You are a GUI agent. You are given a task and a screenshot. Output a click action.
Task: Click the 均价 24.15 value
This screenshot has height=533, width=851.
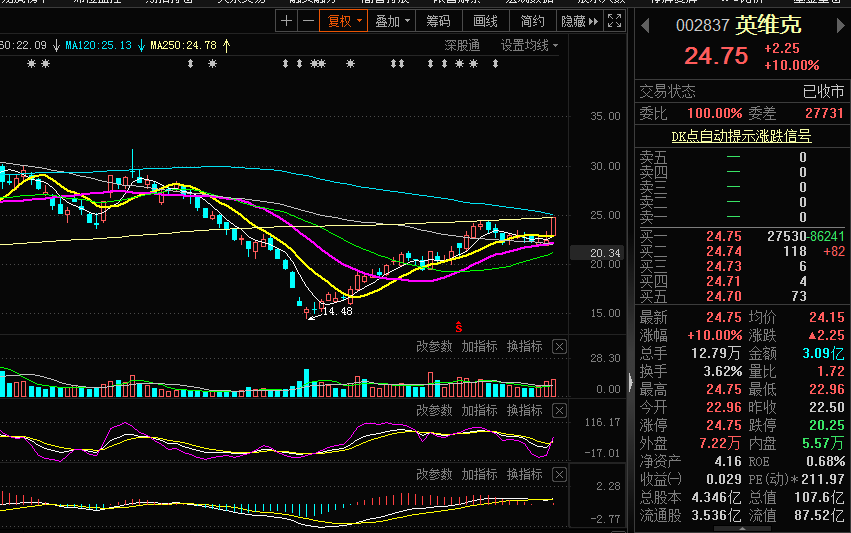[x=827, y=317]
